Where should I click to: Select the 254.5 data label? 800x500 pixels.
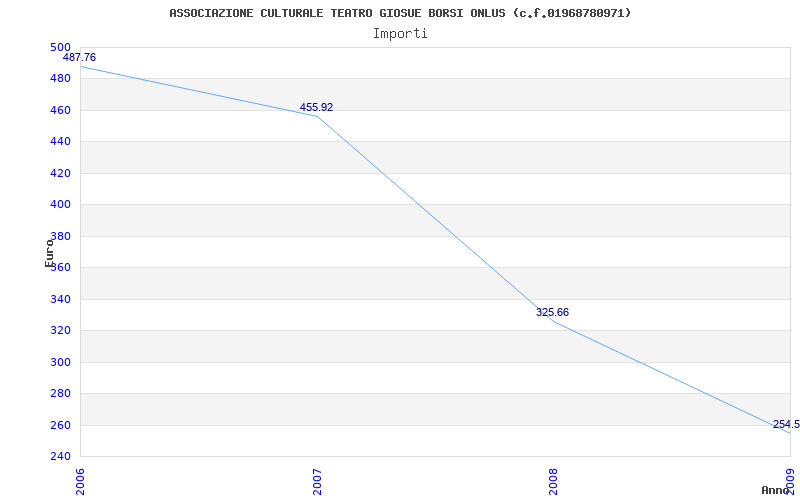coord(786,424)
